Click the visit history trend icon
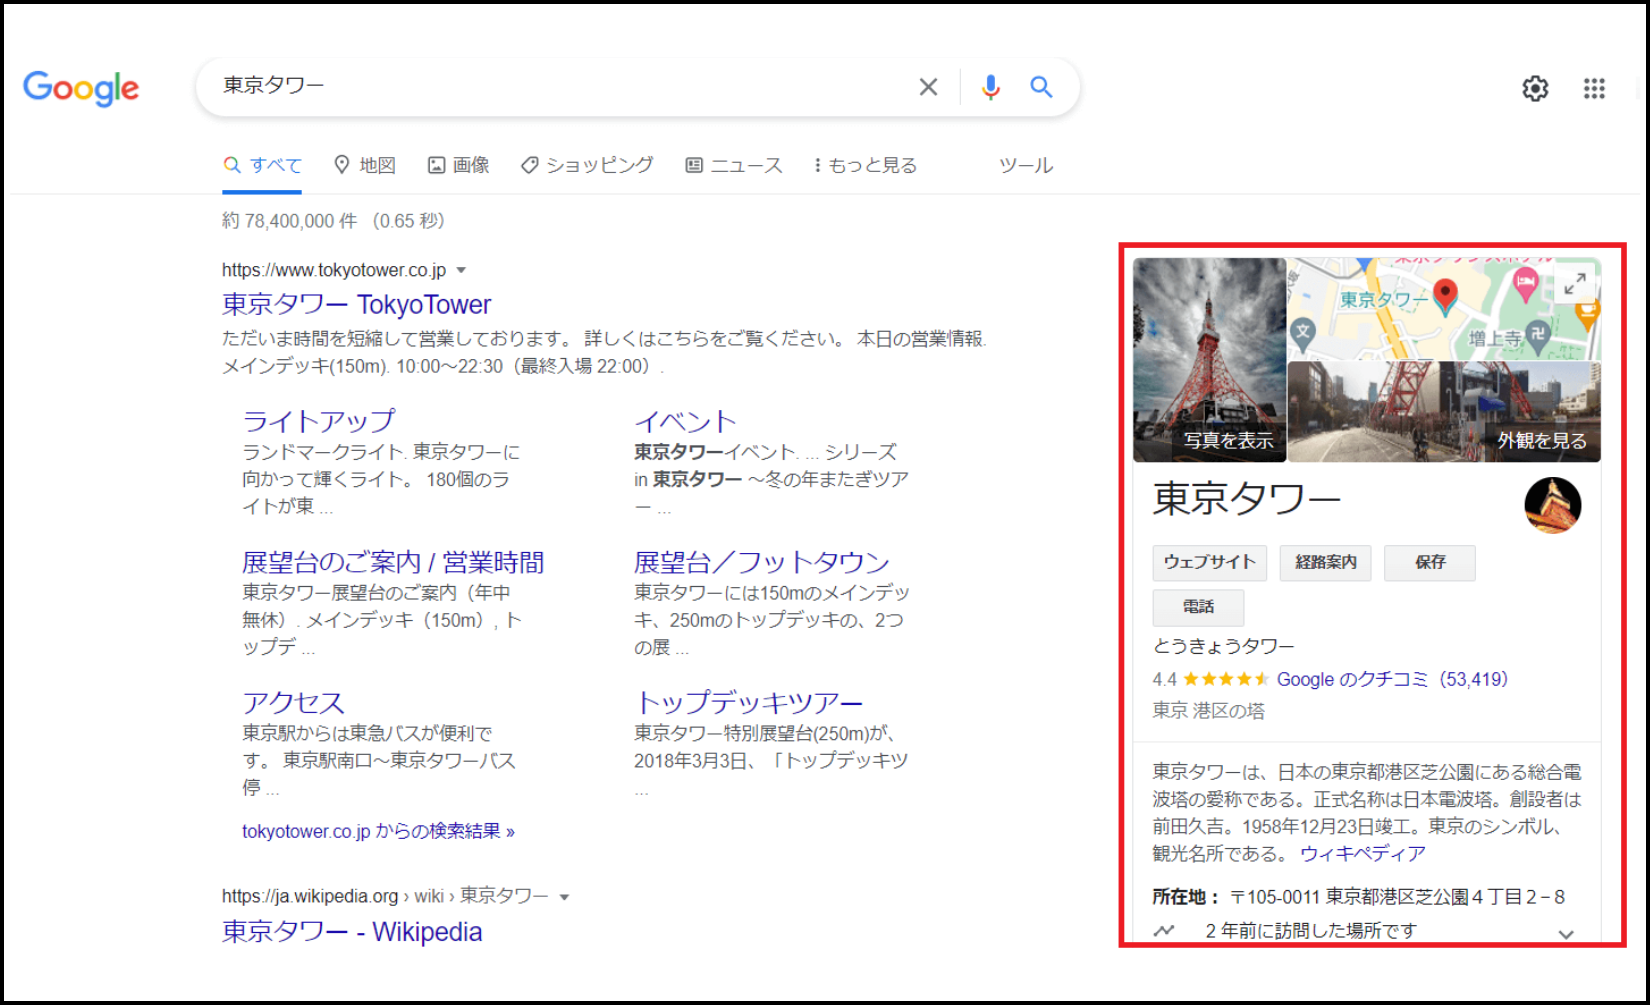Screen dimensions: 1650x1005 tap(1164, 931)
